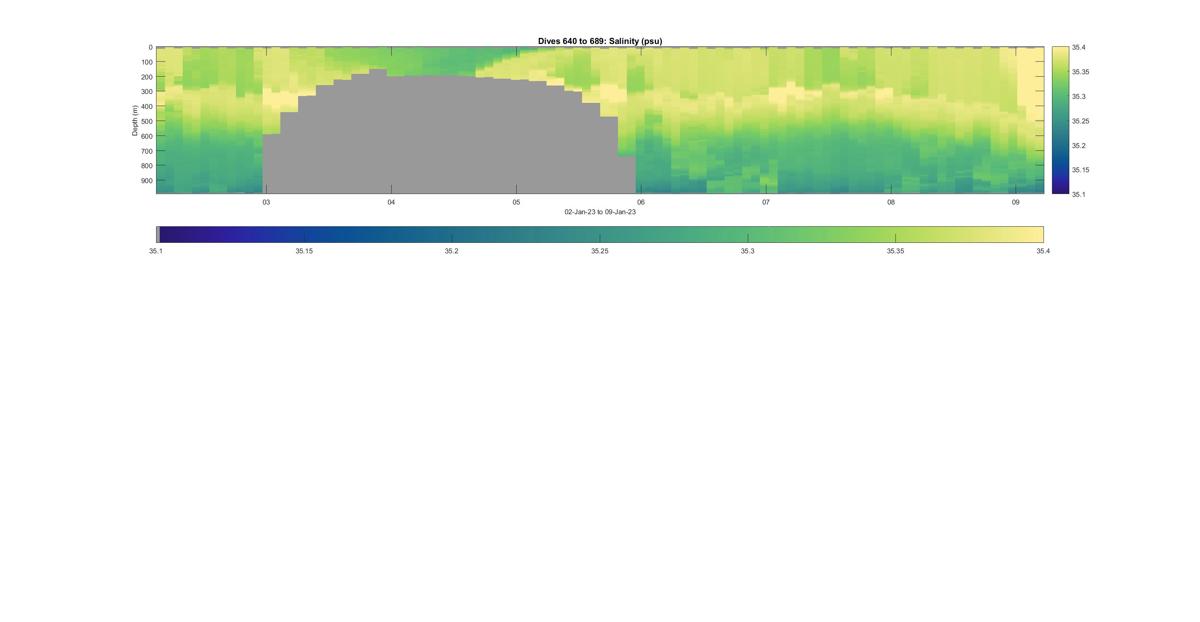Click the date range label "02-Jan-23 to 09-Jan-23"

point(600,212)
